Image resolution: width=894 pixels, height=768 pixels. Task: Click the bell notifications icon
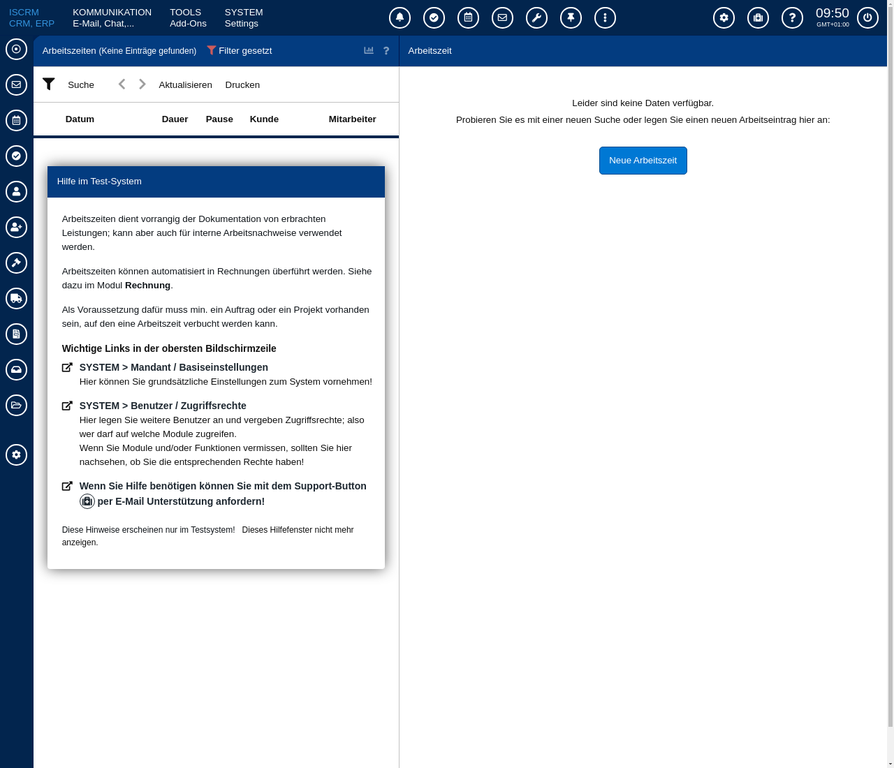[x=399, y=18]
